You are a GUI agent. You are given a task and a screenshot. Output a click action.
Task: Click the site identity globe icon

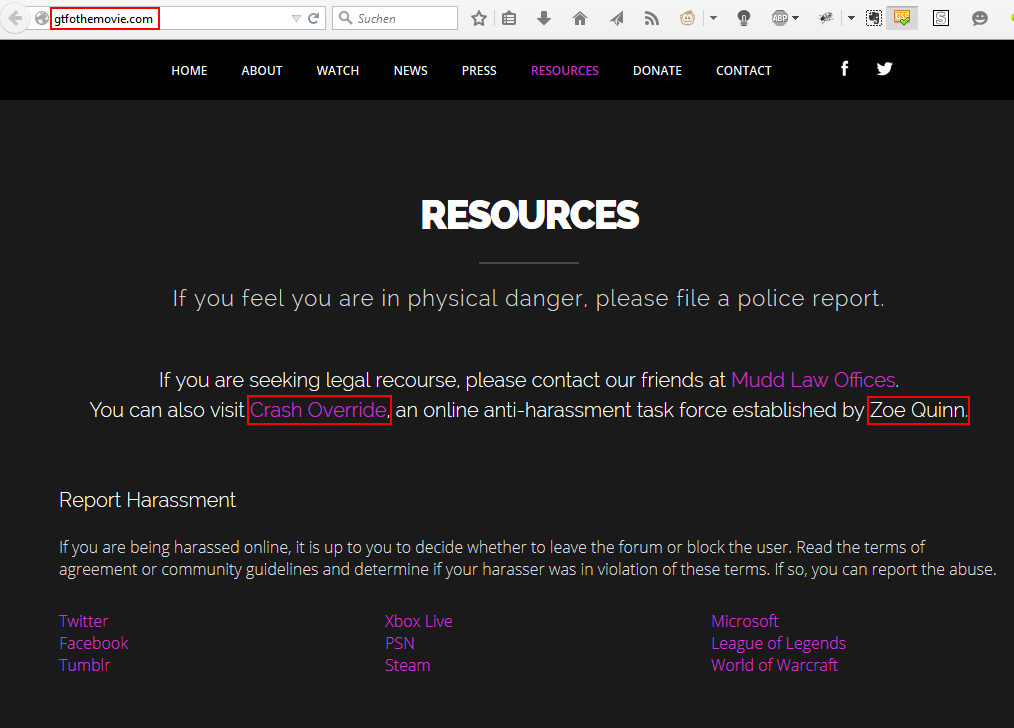[x=42, y=18]
